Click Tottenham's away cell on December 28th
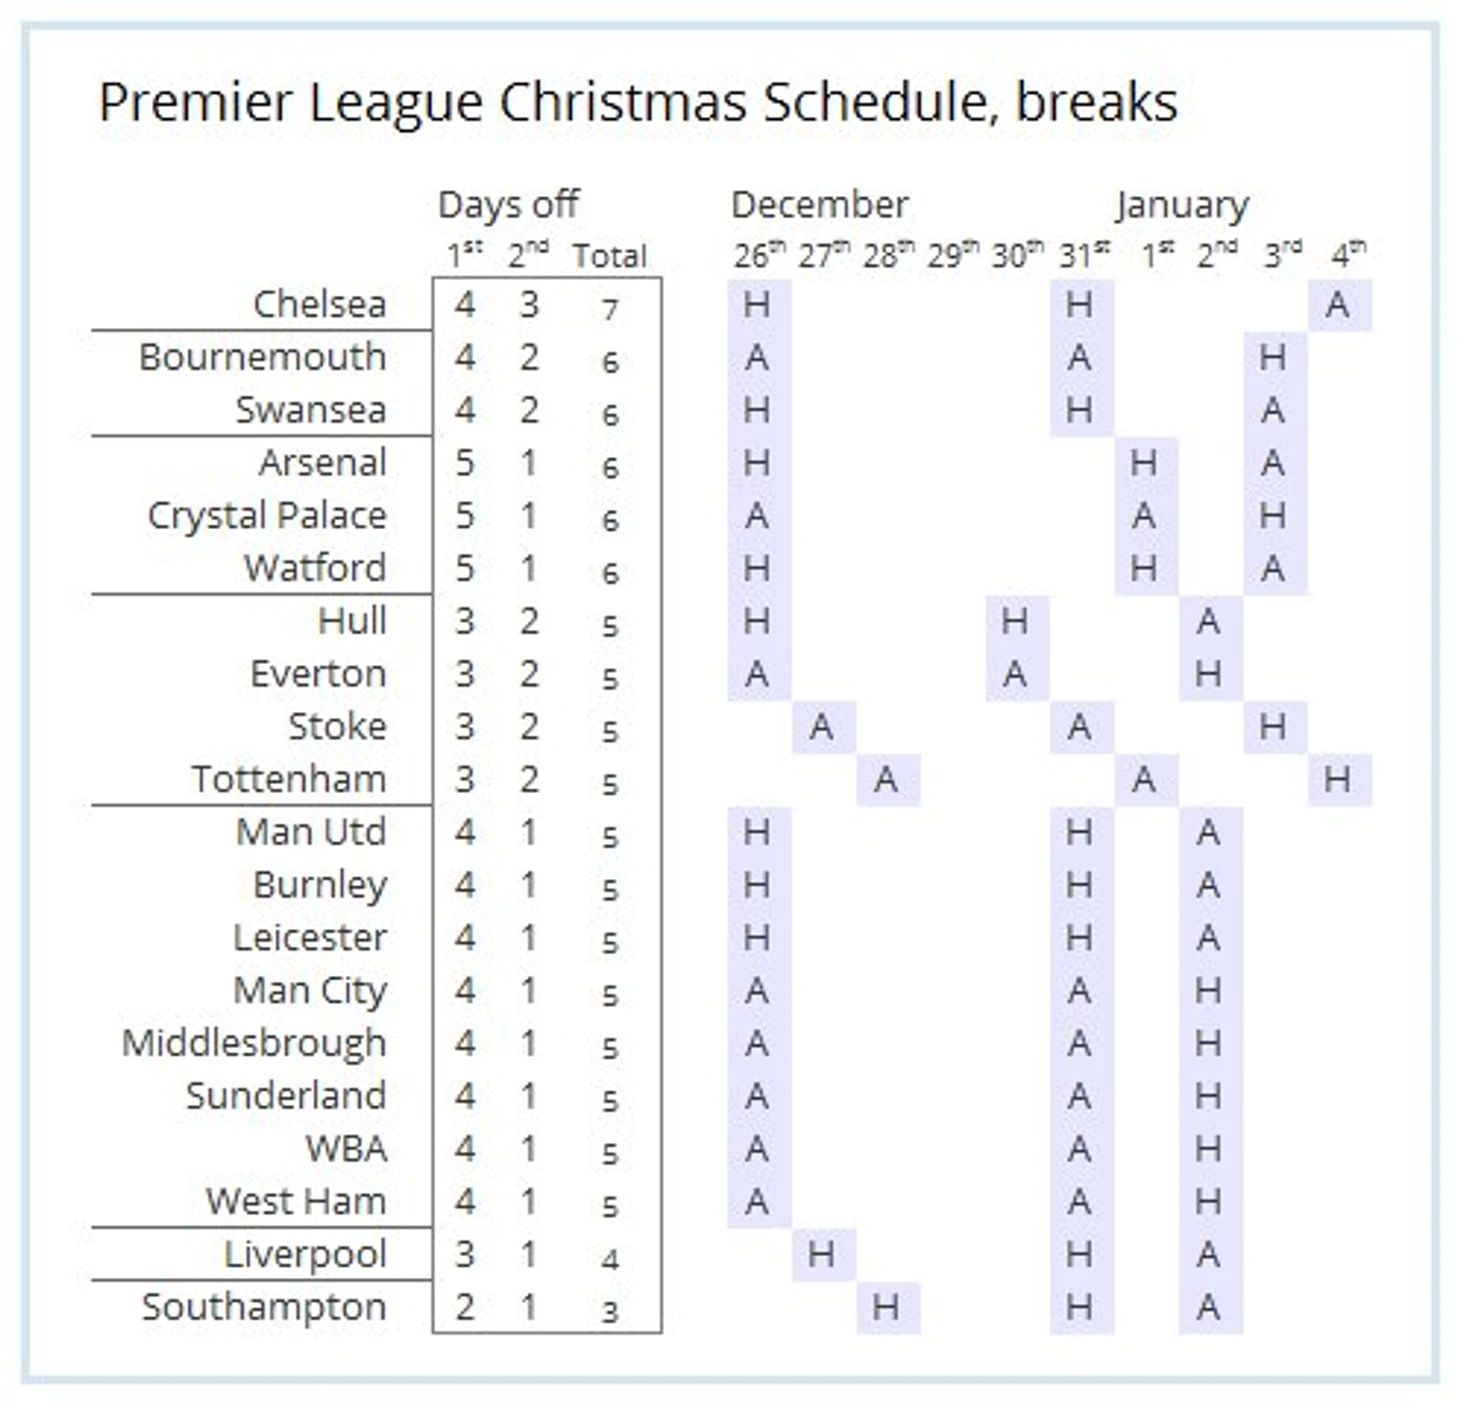The height and width of the screenshot is (1410, 1460). click(886, 779)
